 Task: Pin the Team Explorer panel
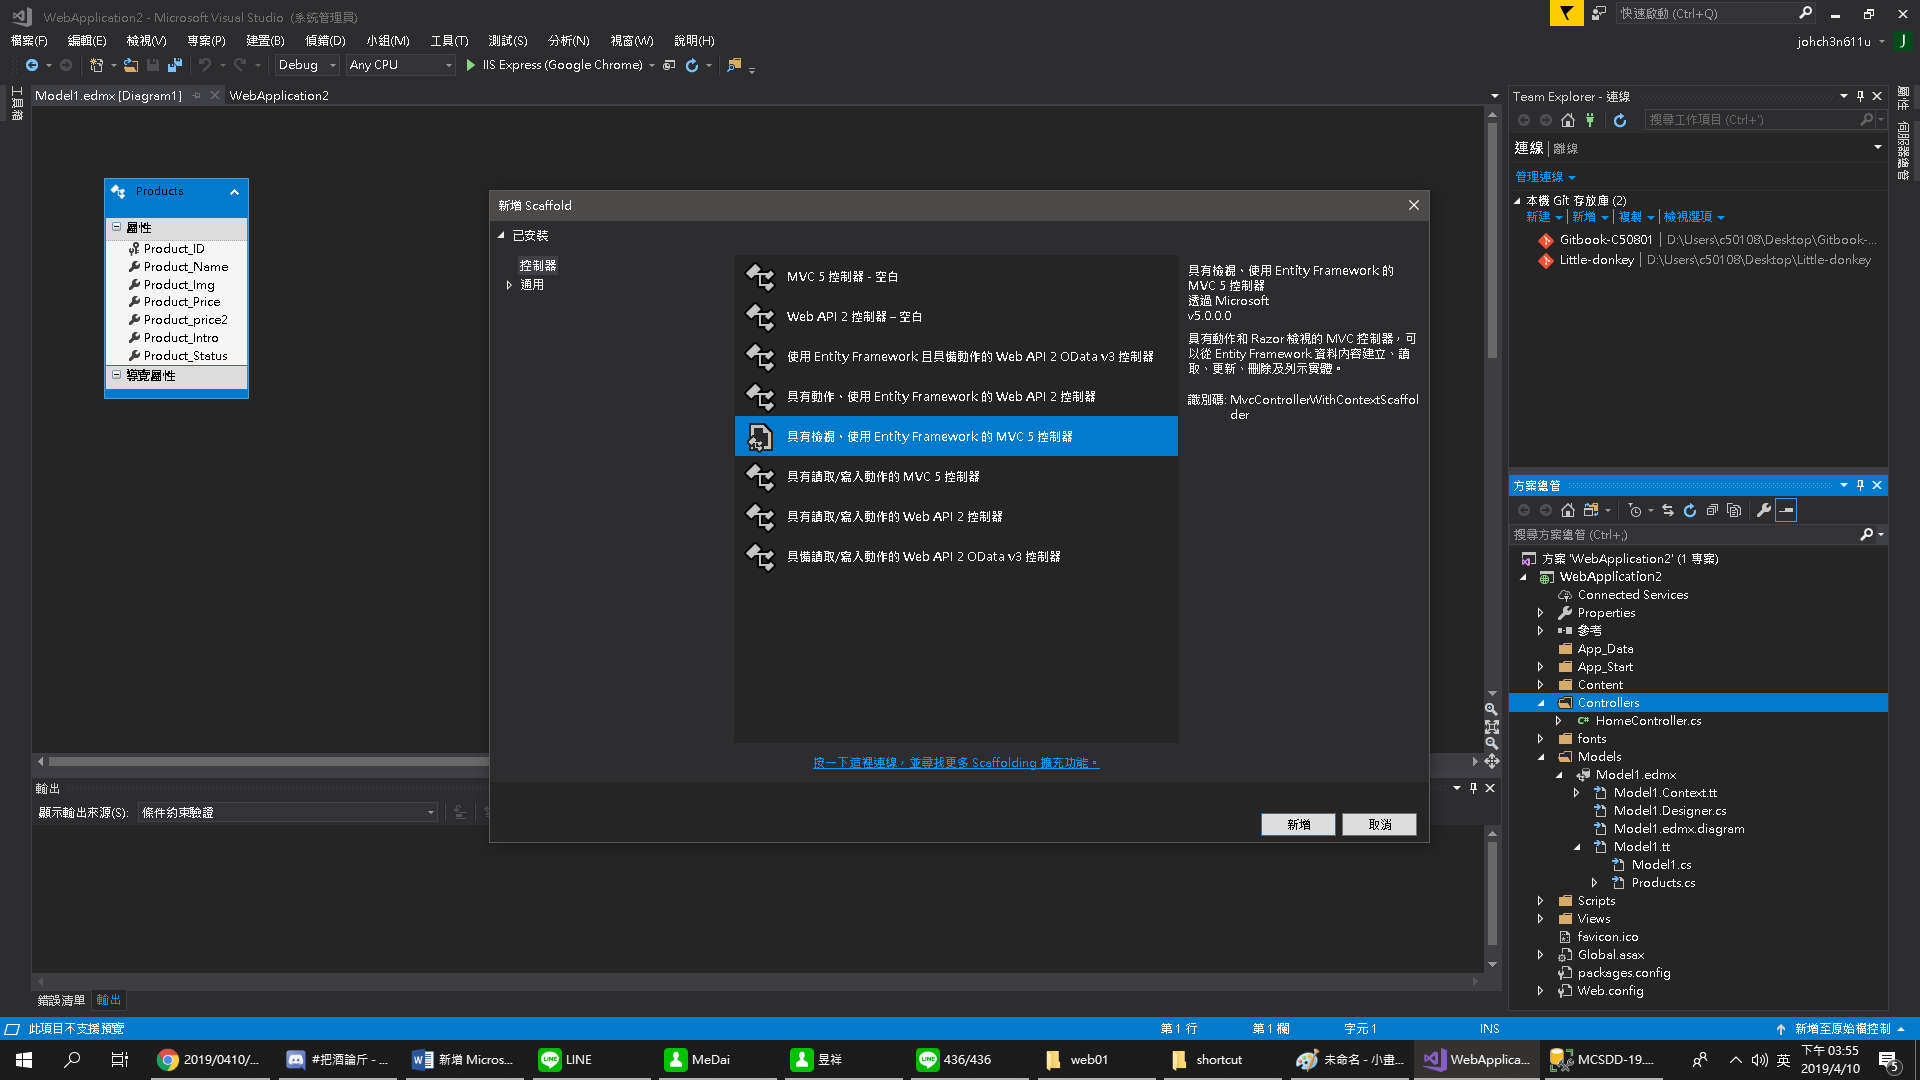1860,96
